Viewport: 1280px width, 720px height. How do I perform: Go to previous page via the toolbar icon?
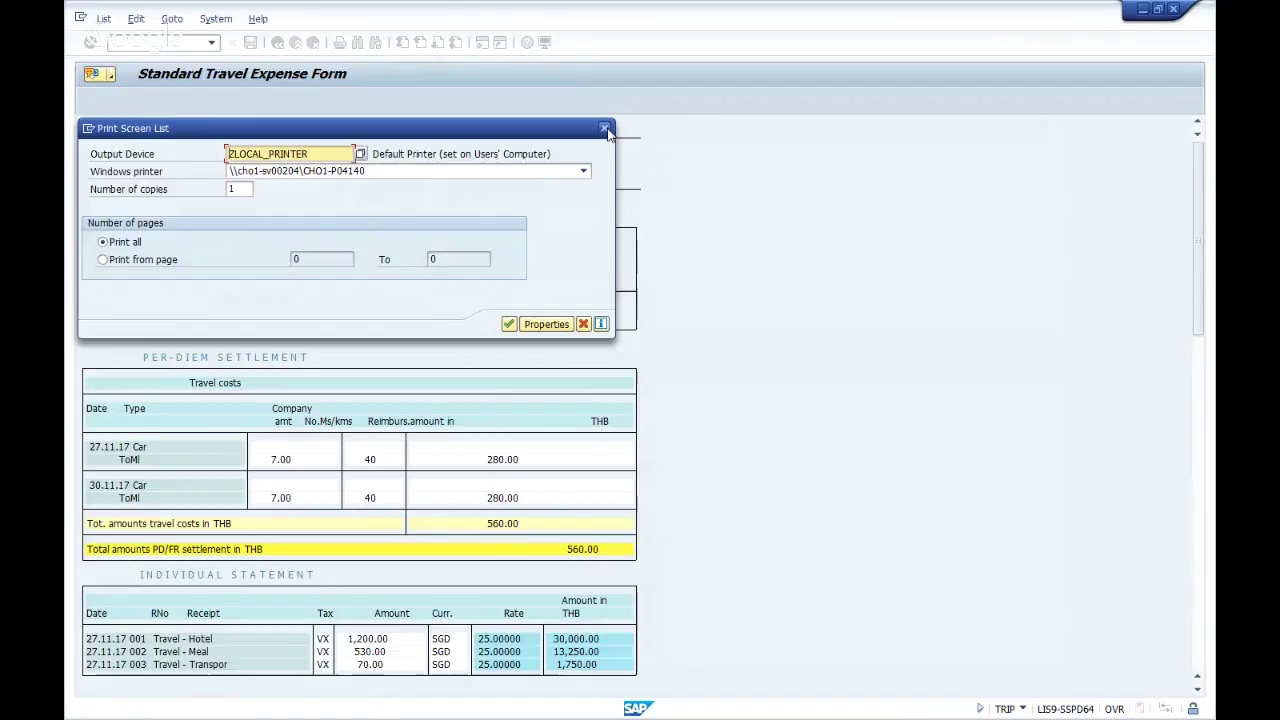[x=420, y=42]
